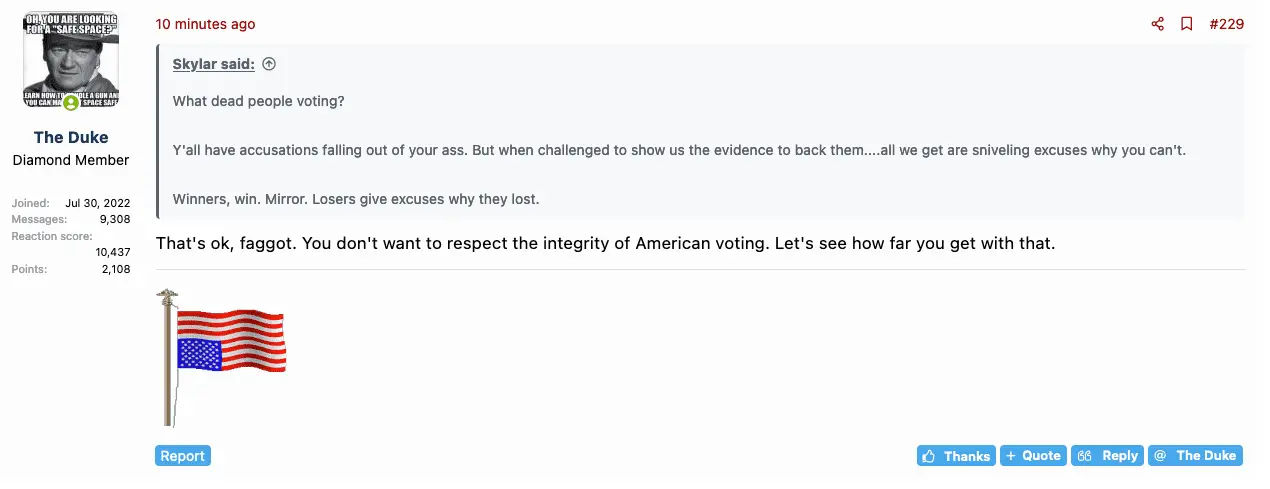The image size is (1270, 489).
Task: Expand the quoted Skylar message block
Action: tap(700, 150)
